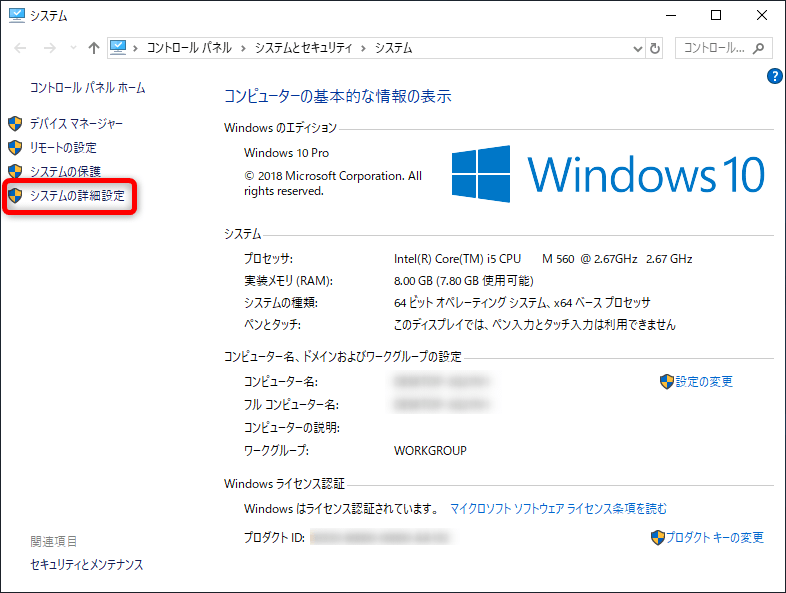Screen dimensions: 786x593
Task: Select the WORKGROUP value
Action: pyautogui.click(x=430, y=451)
